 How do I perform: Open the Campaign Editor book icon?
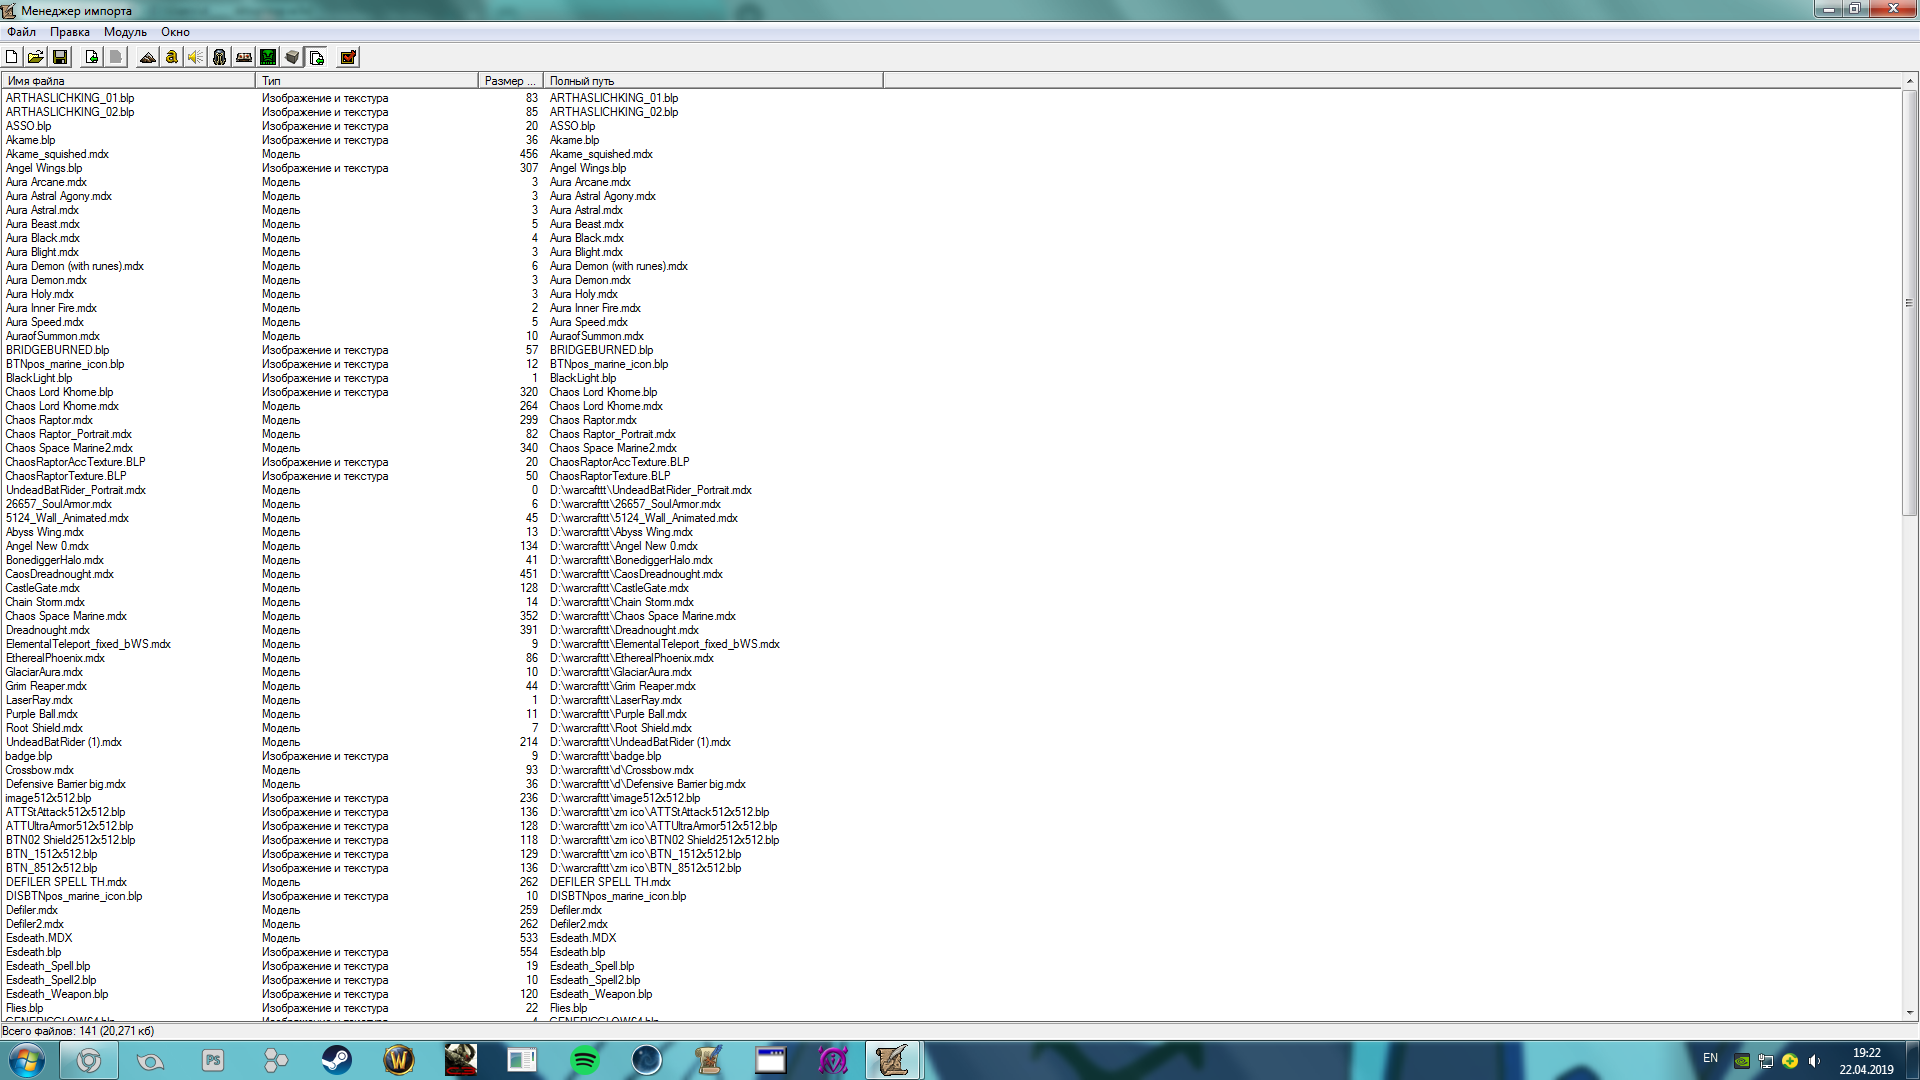244,57
